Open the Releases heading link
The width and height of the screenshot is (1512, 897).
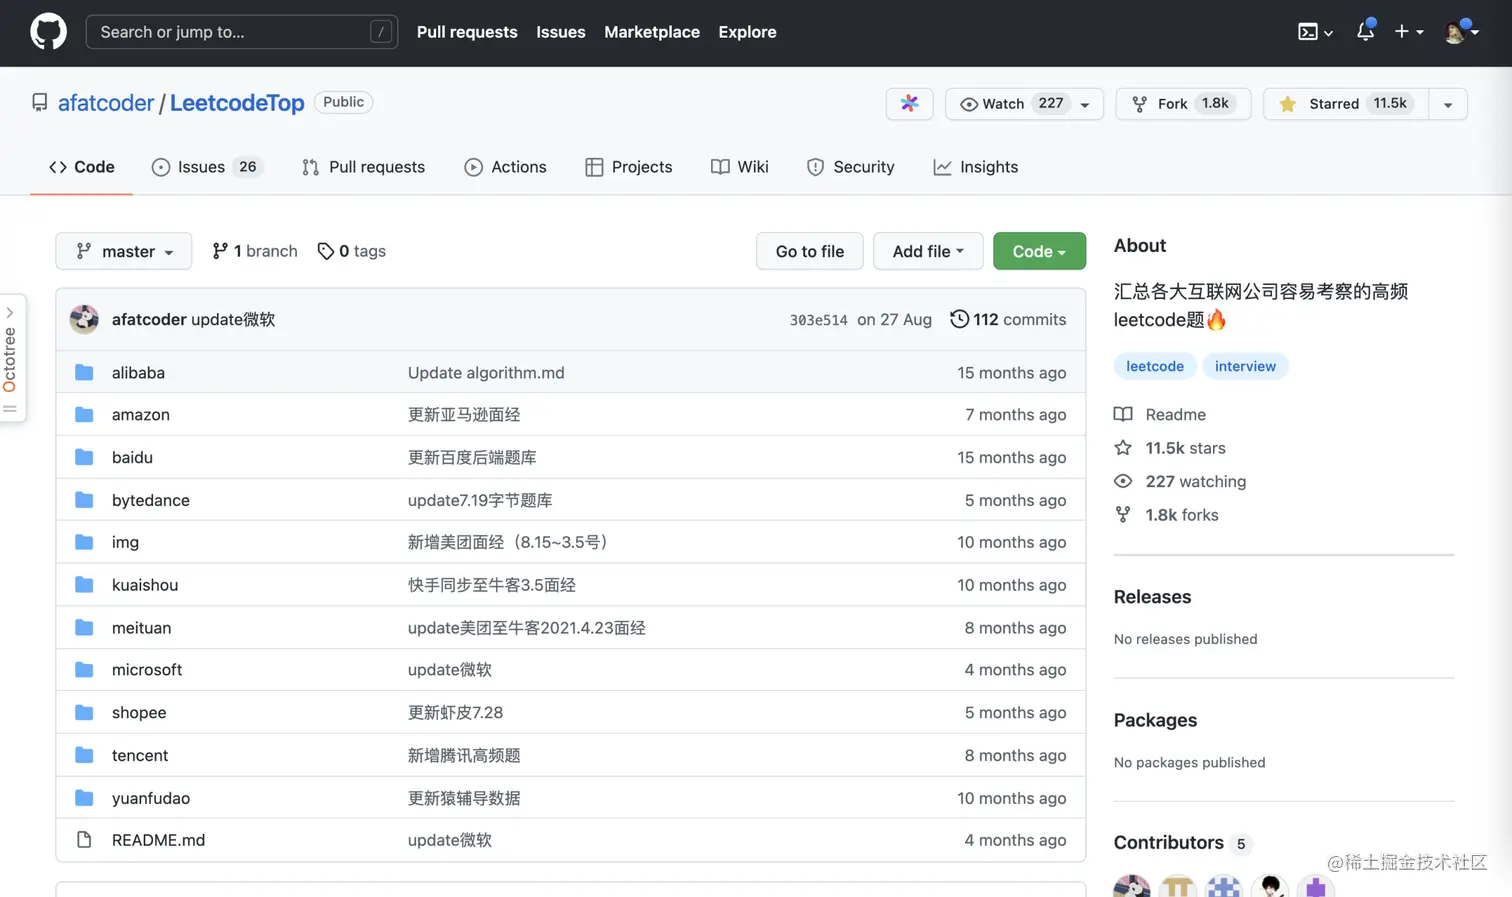pyautogui.click(x=1152, y=597)
